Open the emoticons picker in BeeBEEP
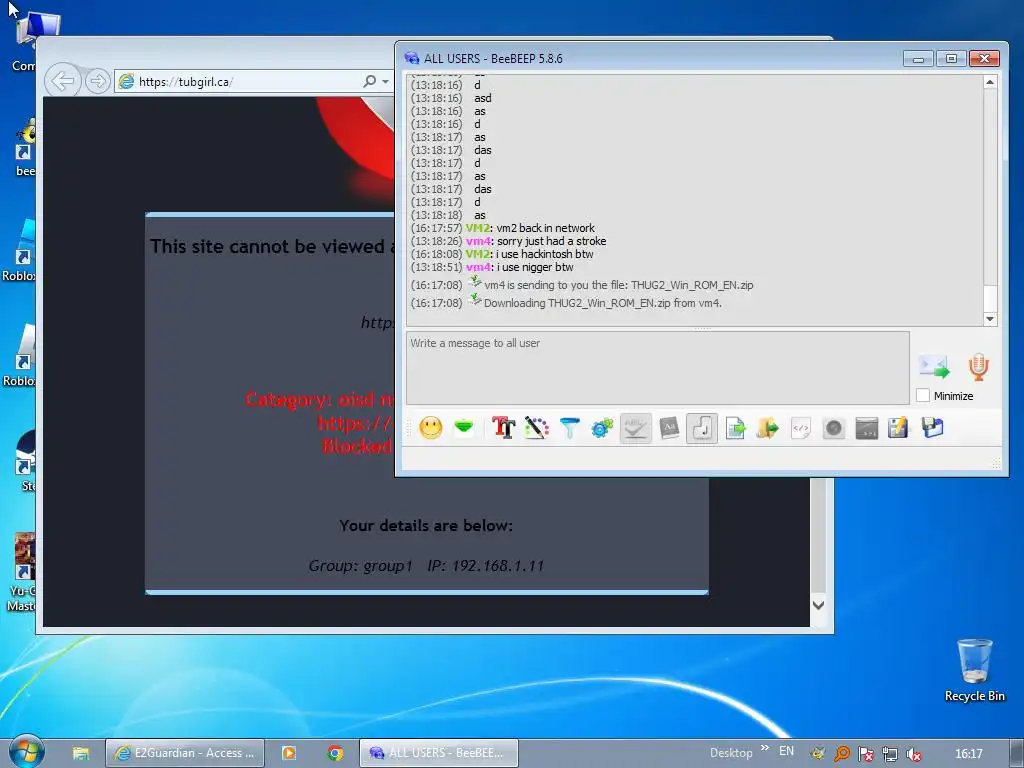The height and width of the screenshot is (768, 1024). pyautogui.click(x=430, y=428)
